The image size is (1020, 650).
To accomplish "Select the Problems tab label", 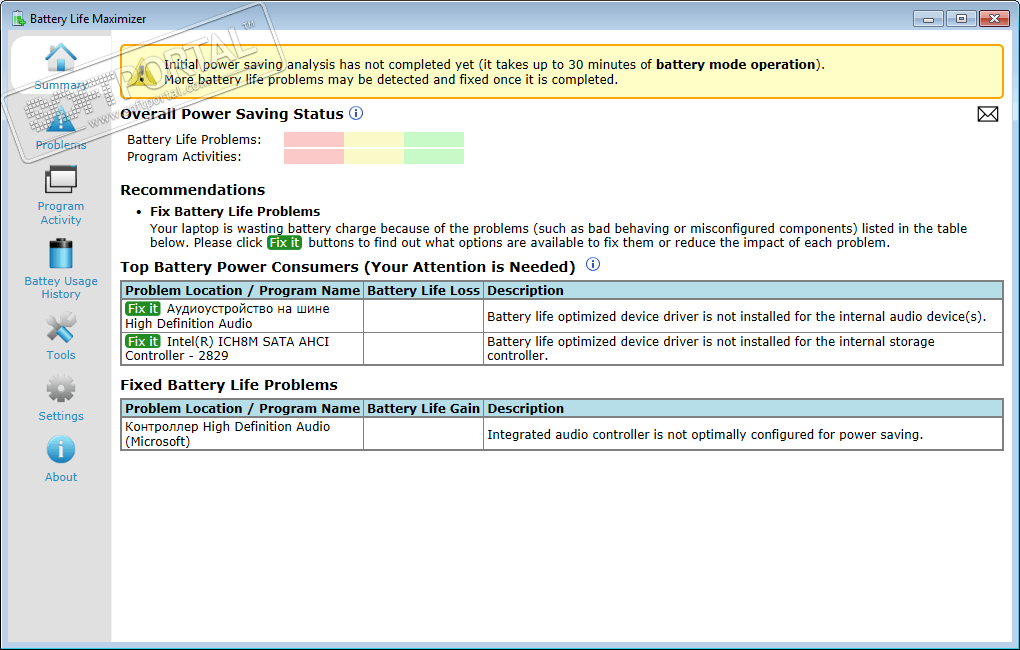I will [x=60, y=145].
